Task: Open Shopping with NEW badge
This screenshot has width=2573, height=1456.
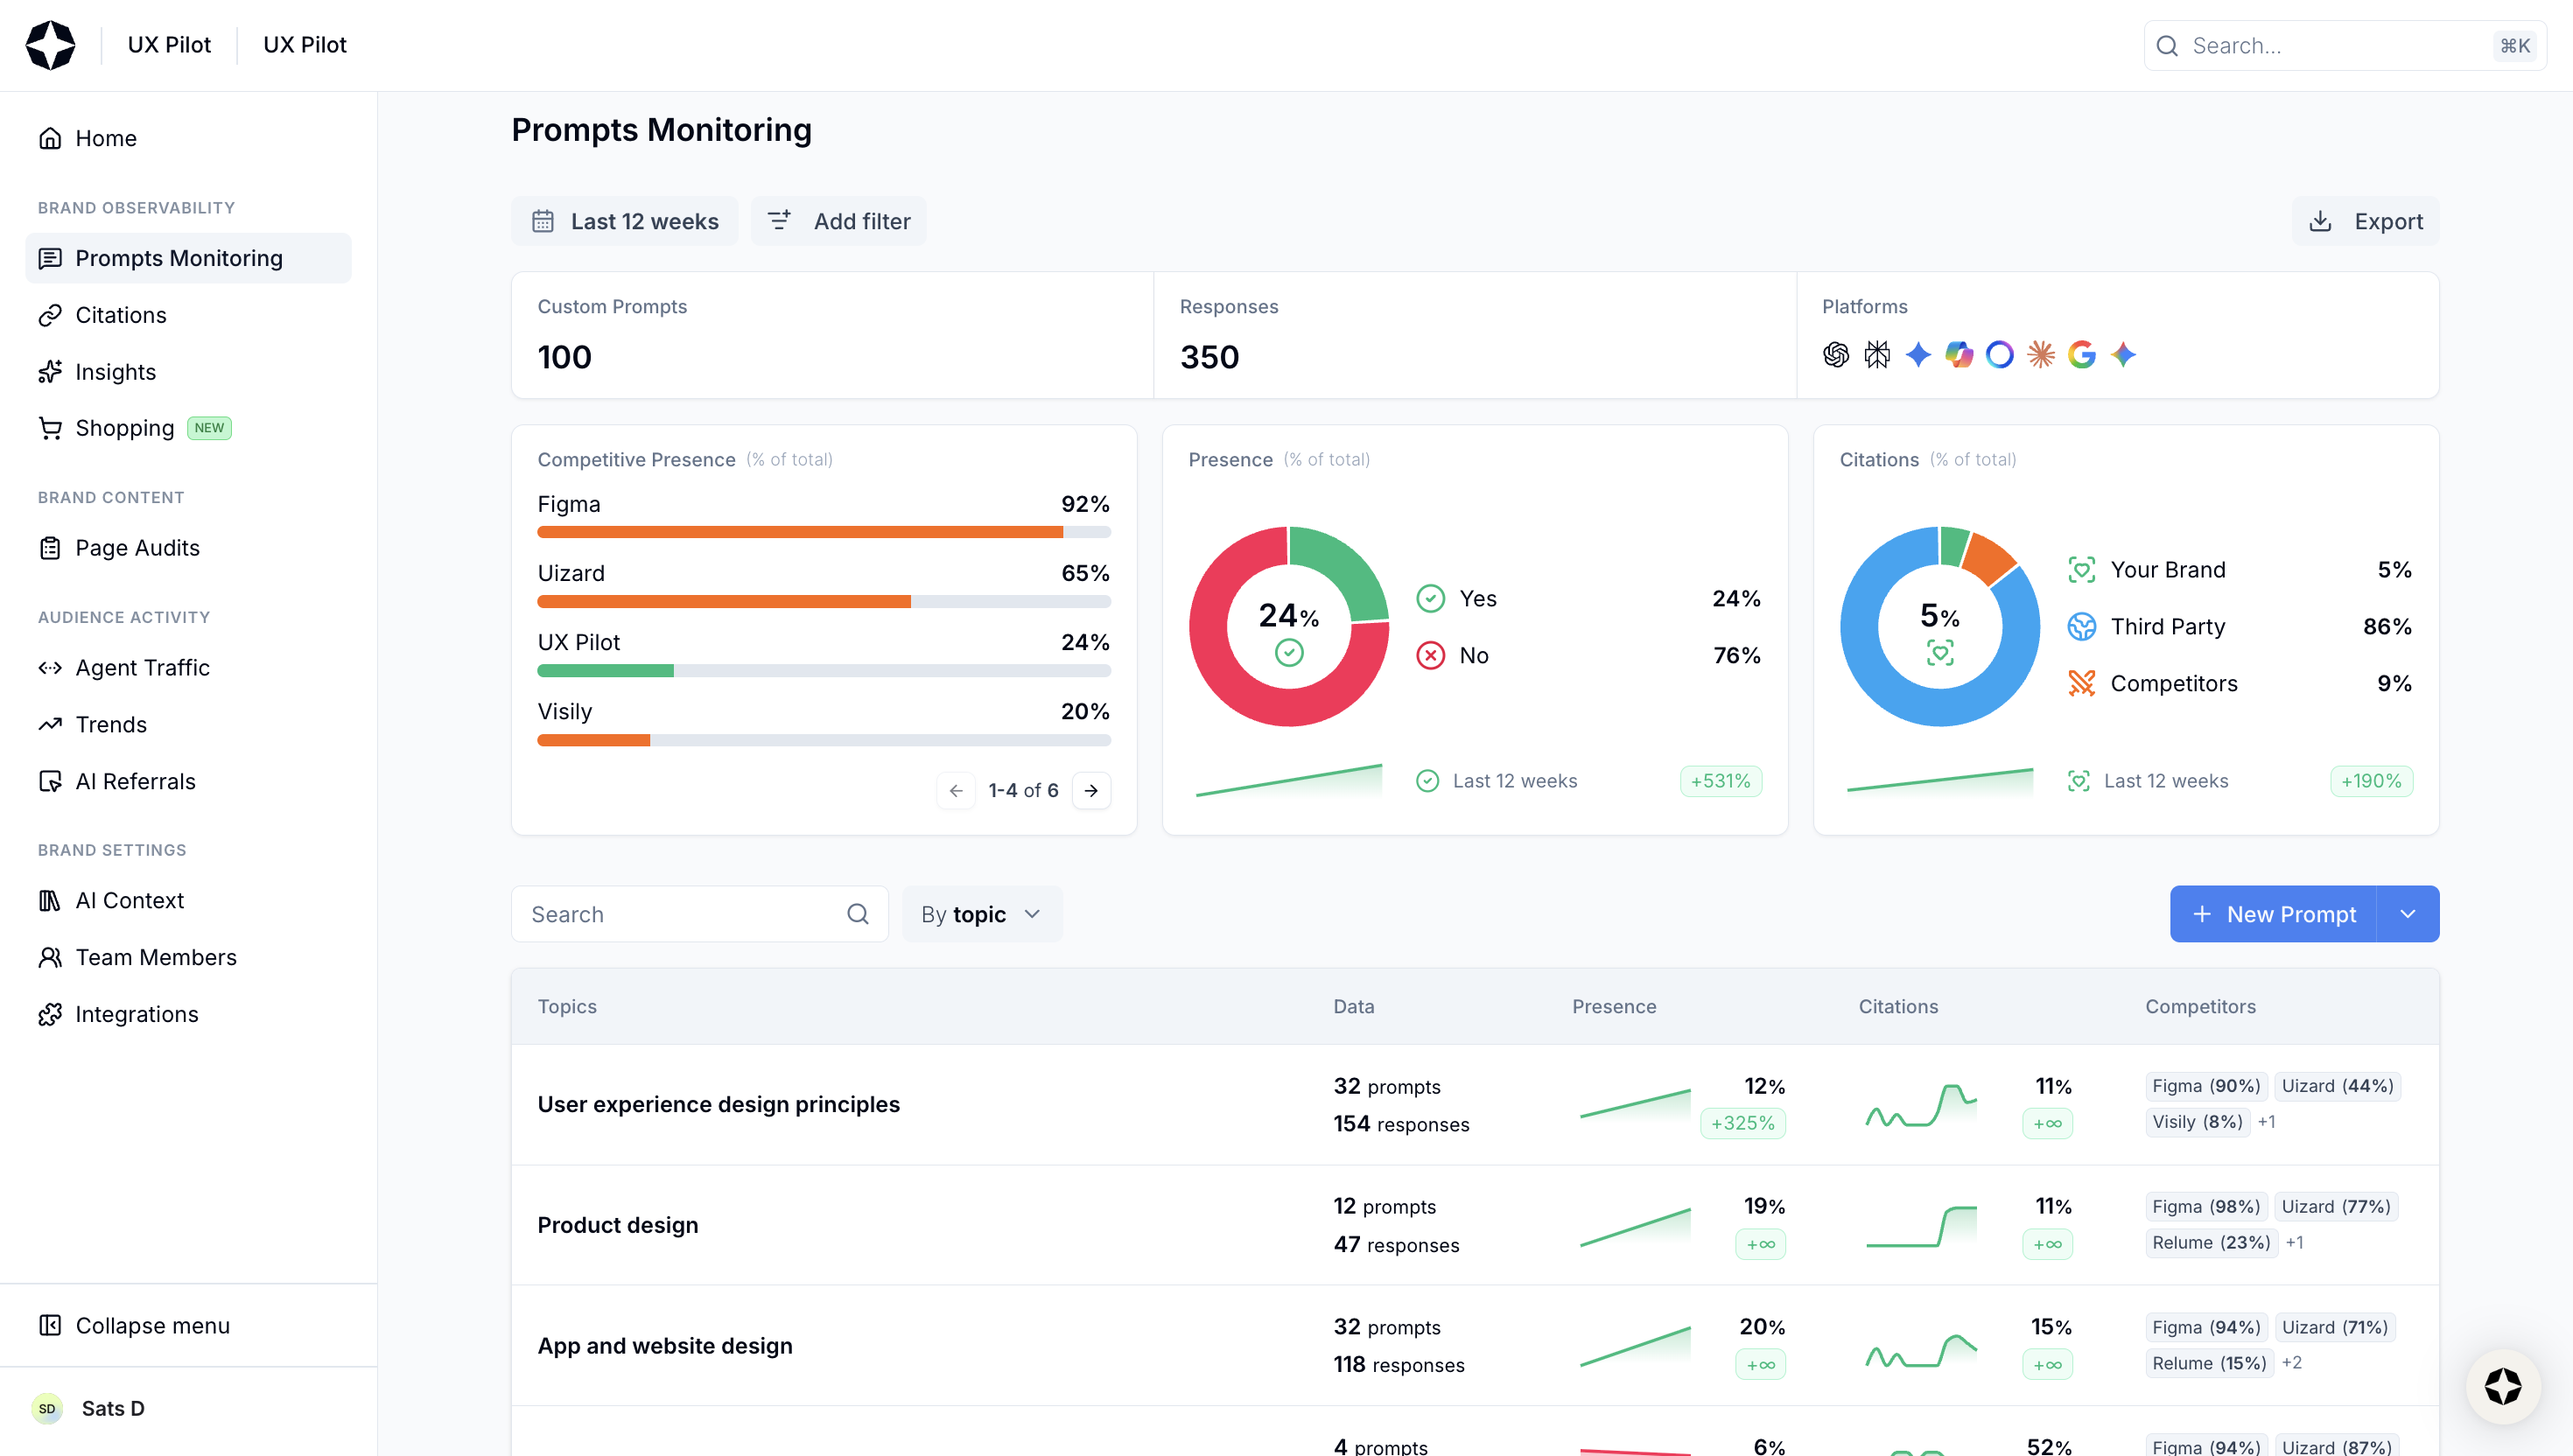Action: [125, 428]
